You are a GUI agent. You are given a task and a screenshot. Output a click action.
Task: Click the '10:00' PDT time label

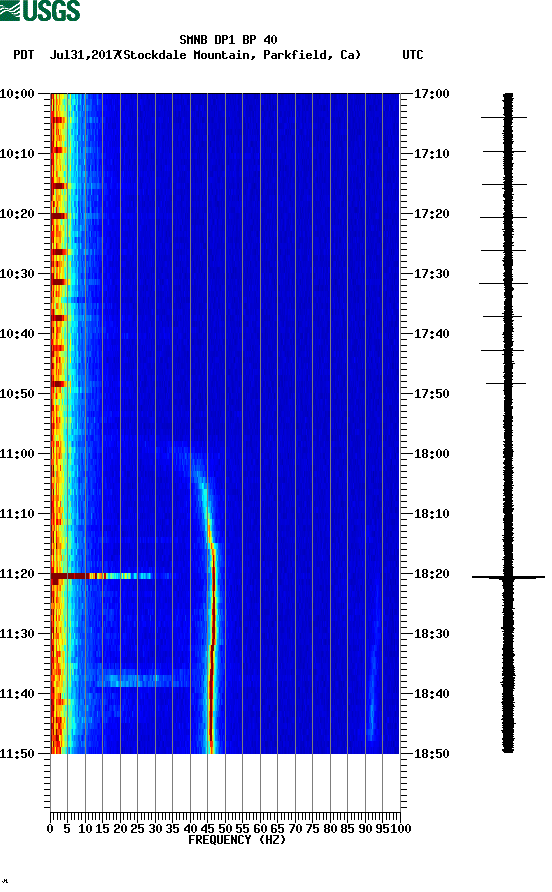tap(17, 93)
